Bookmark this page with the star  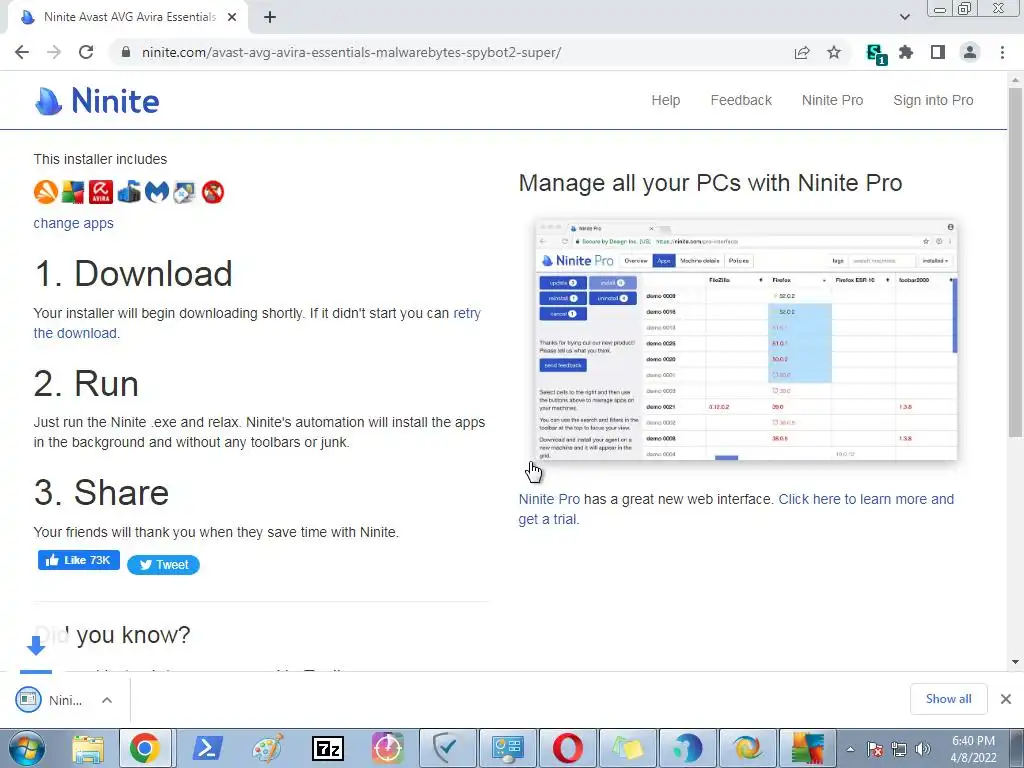pos(834,52)
